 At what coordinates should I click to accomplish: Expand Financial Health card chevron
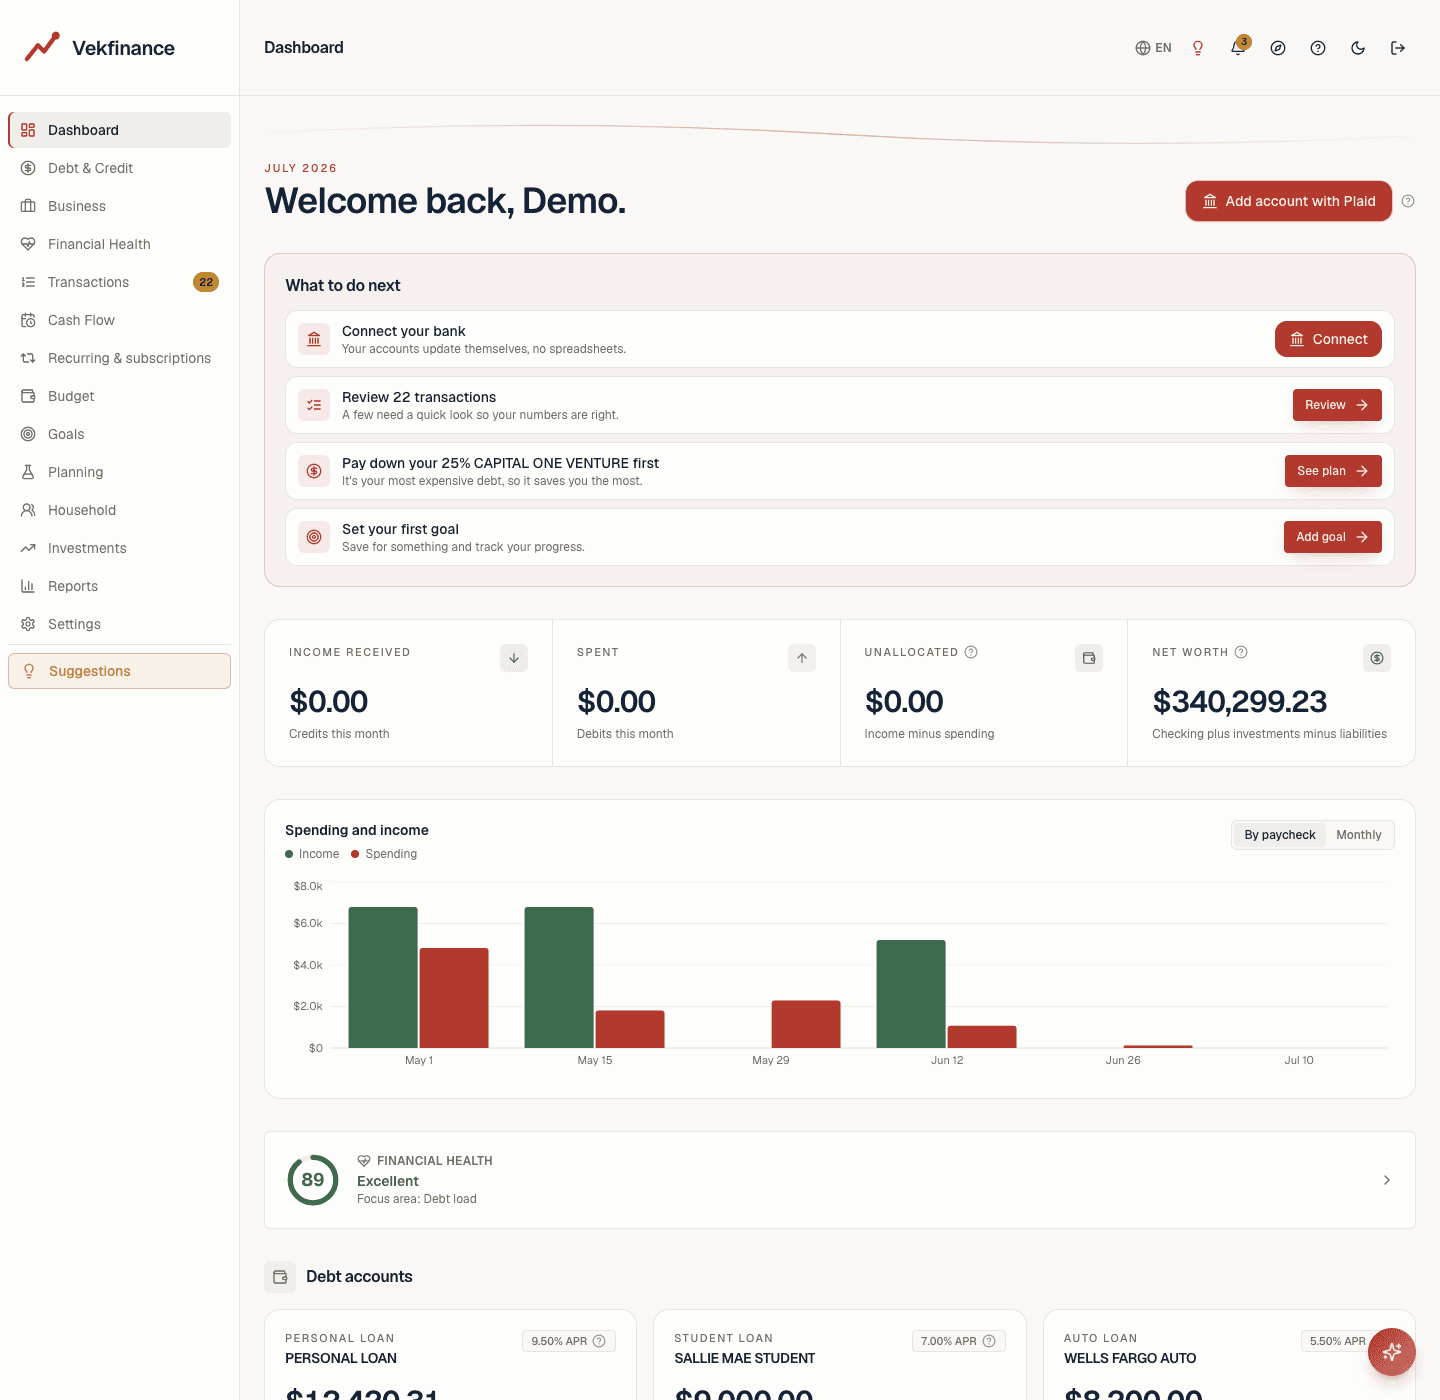pyautogui.click(x=1386, y=1180)
